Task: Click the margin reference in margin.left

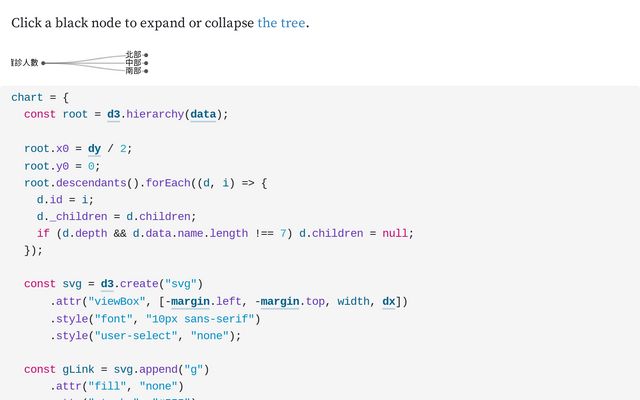Action: [189, 301]
